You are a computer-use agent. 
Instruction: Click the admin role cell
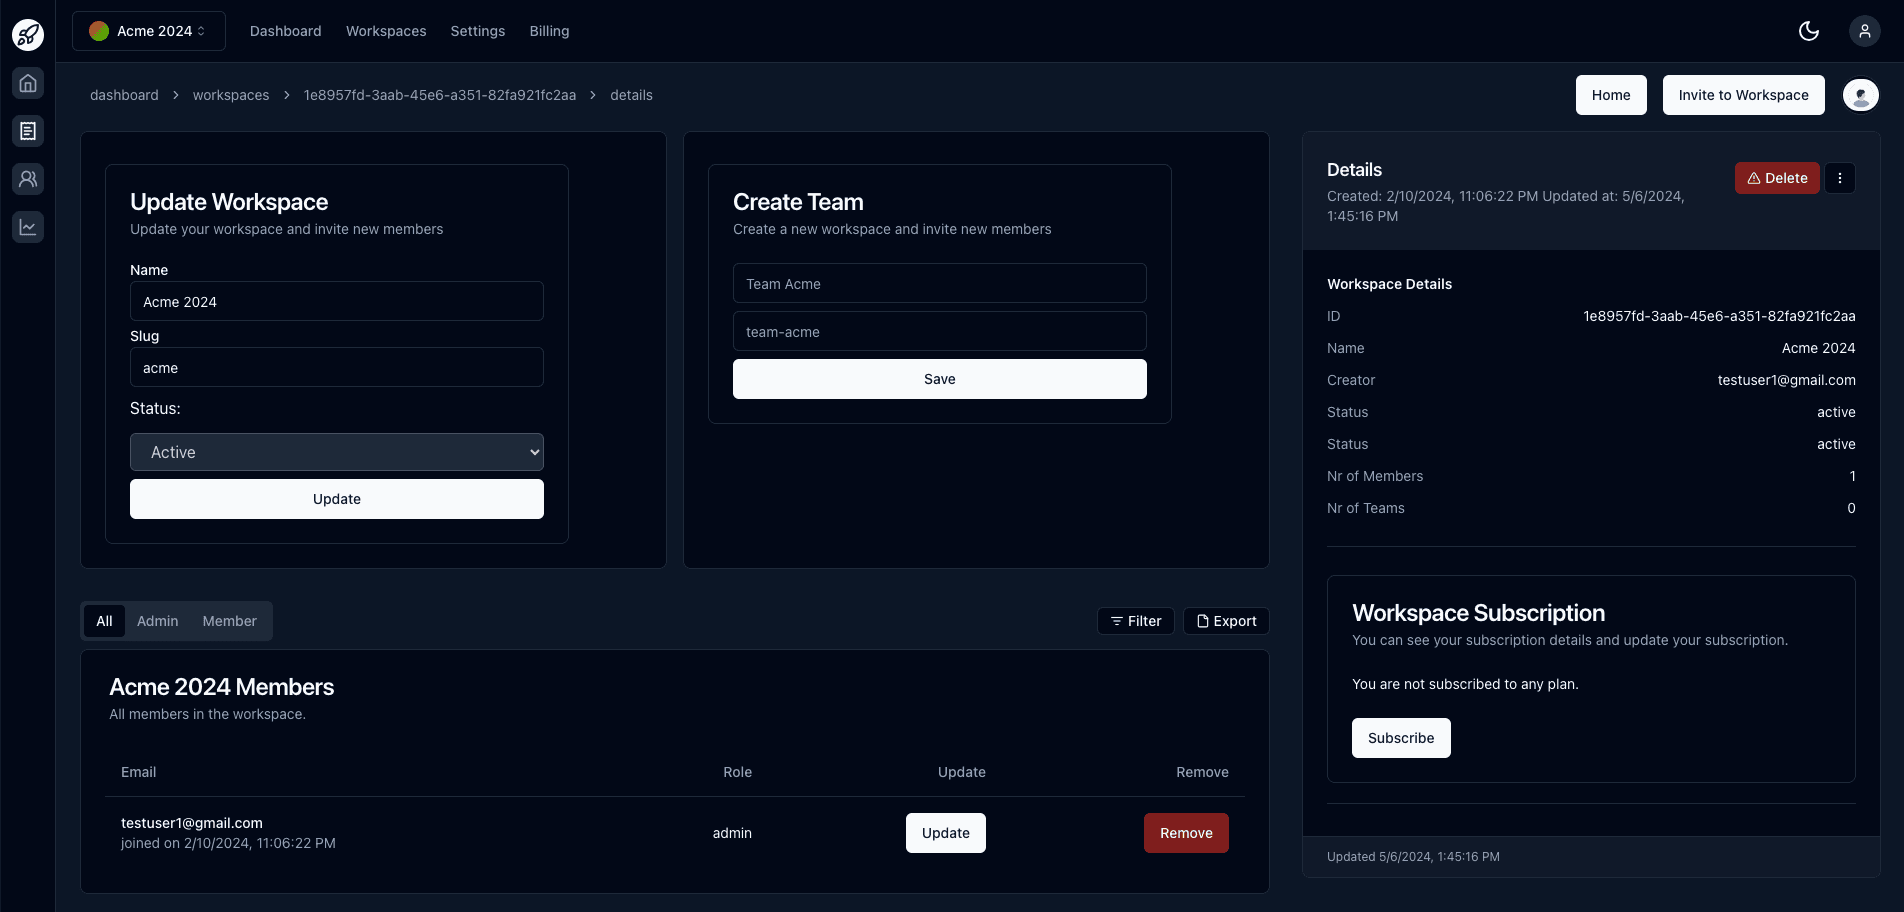pos(732,833)
